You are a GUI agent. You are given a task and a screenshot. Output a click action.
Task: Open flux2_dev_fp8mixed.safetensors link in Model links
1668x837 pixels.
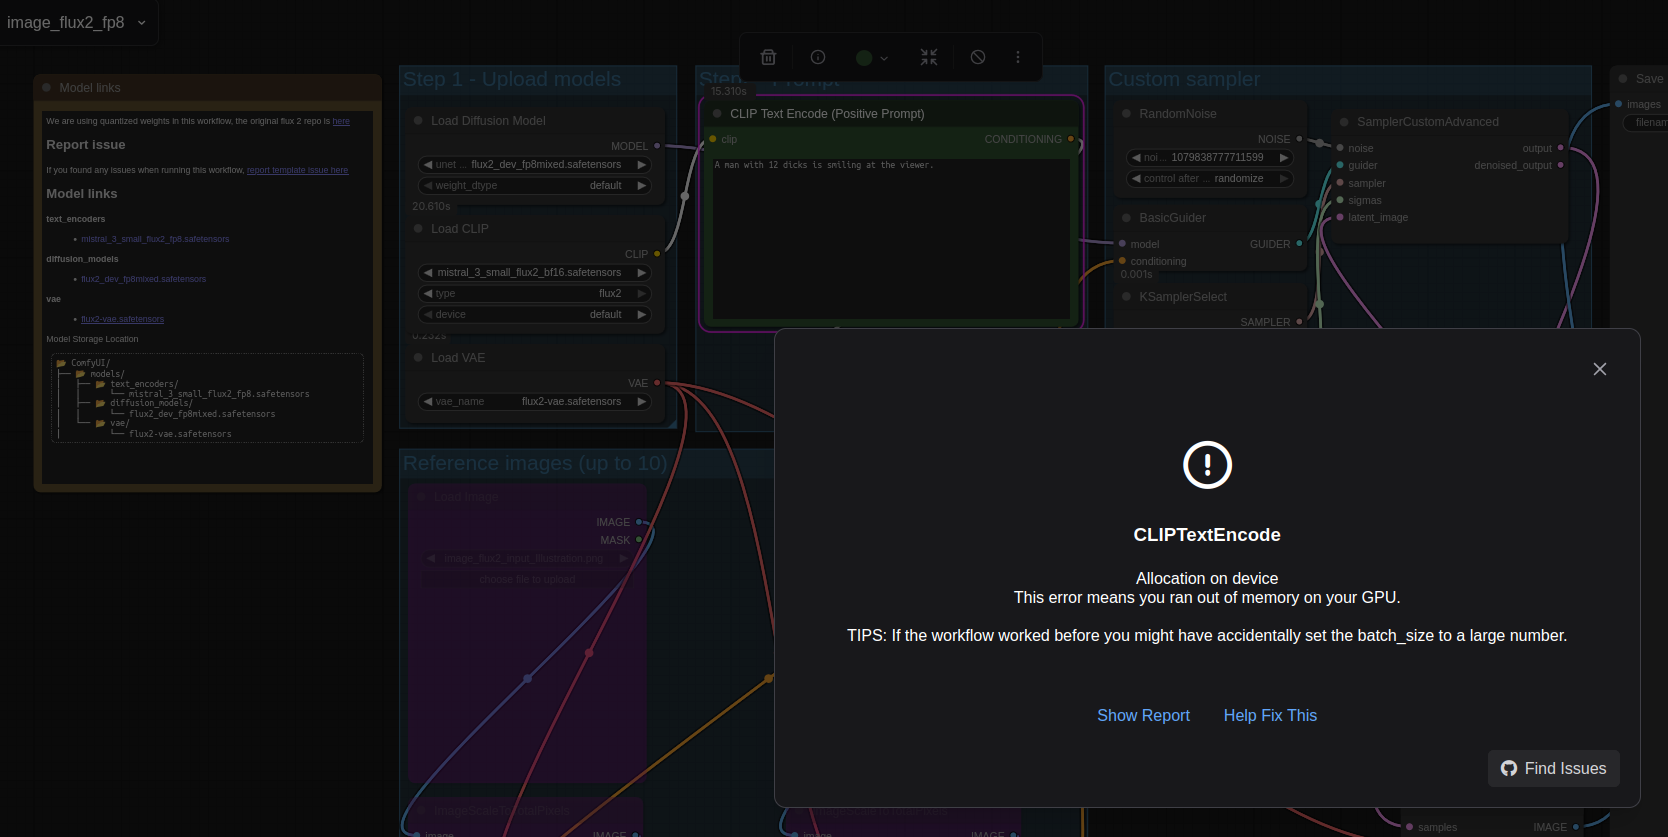pyautogui.click(x=143, y=279)
